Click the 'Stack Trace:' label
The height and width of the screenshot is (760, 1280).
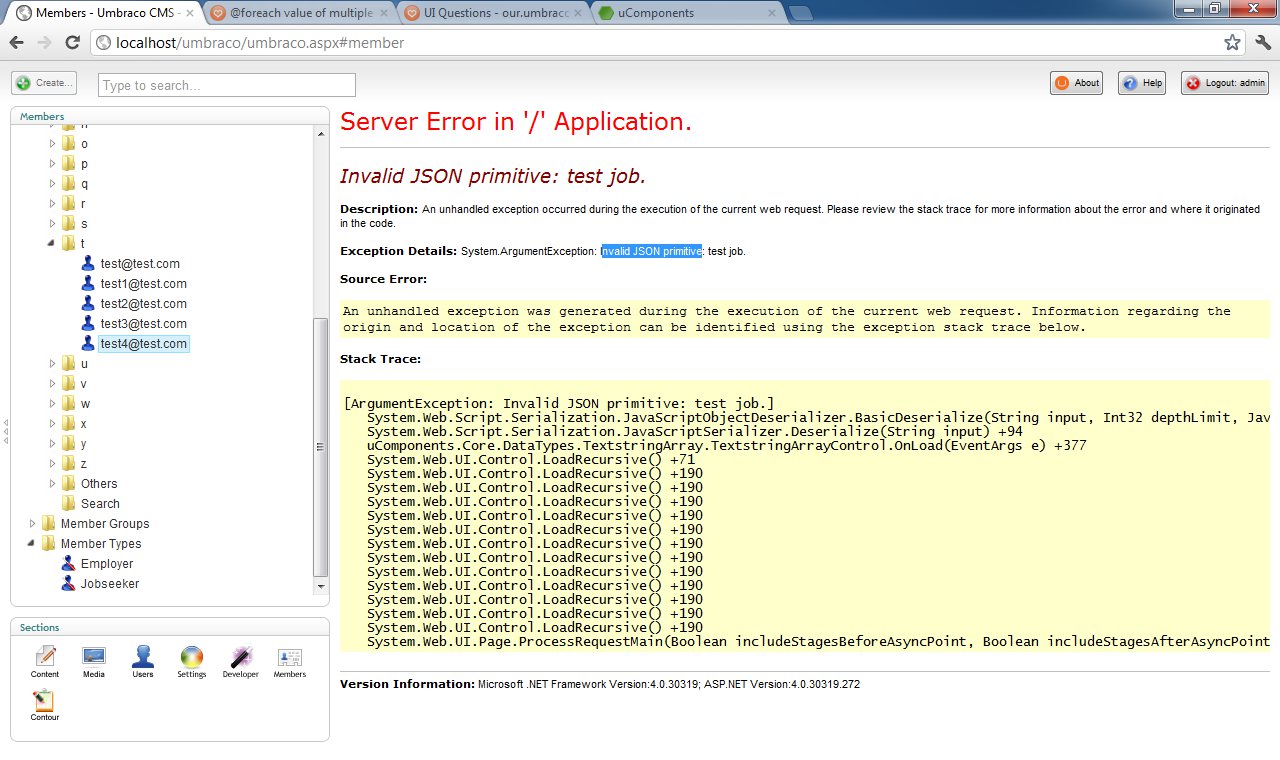point(380,359)
